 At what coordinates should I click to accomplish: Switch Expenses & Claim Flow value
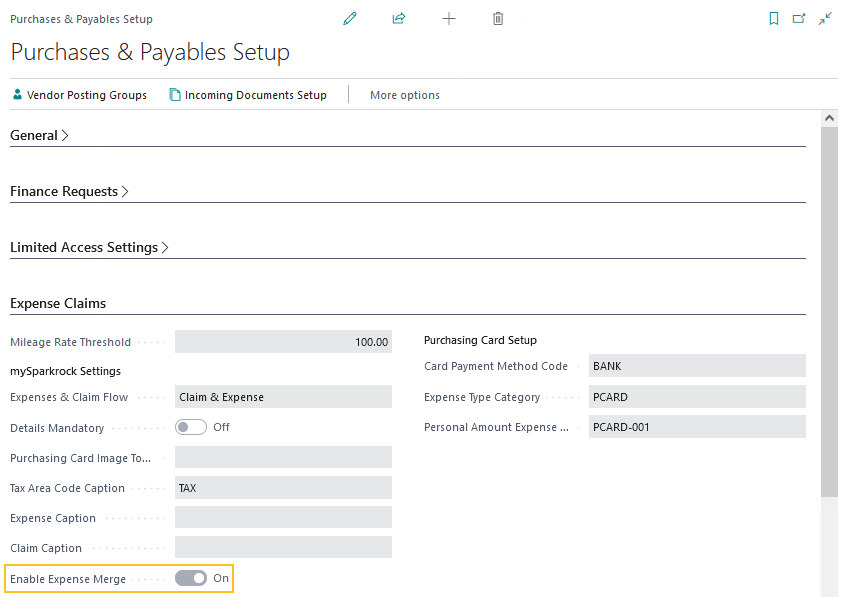click(283, 396)
